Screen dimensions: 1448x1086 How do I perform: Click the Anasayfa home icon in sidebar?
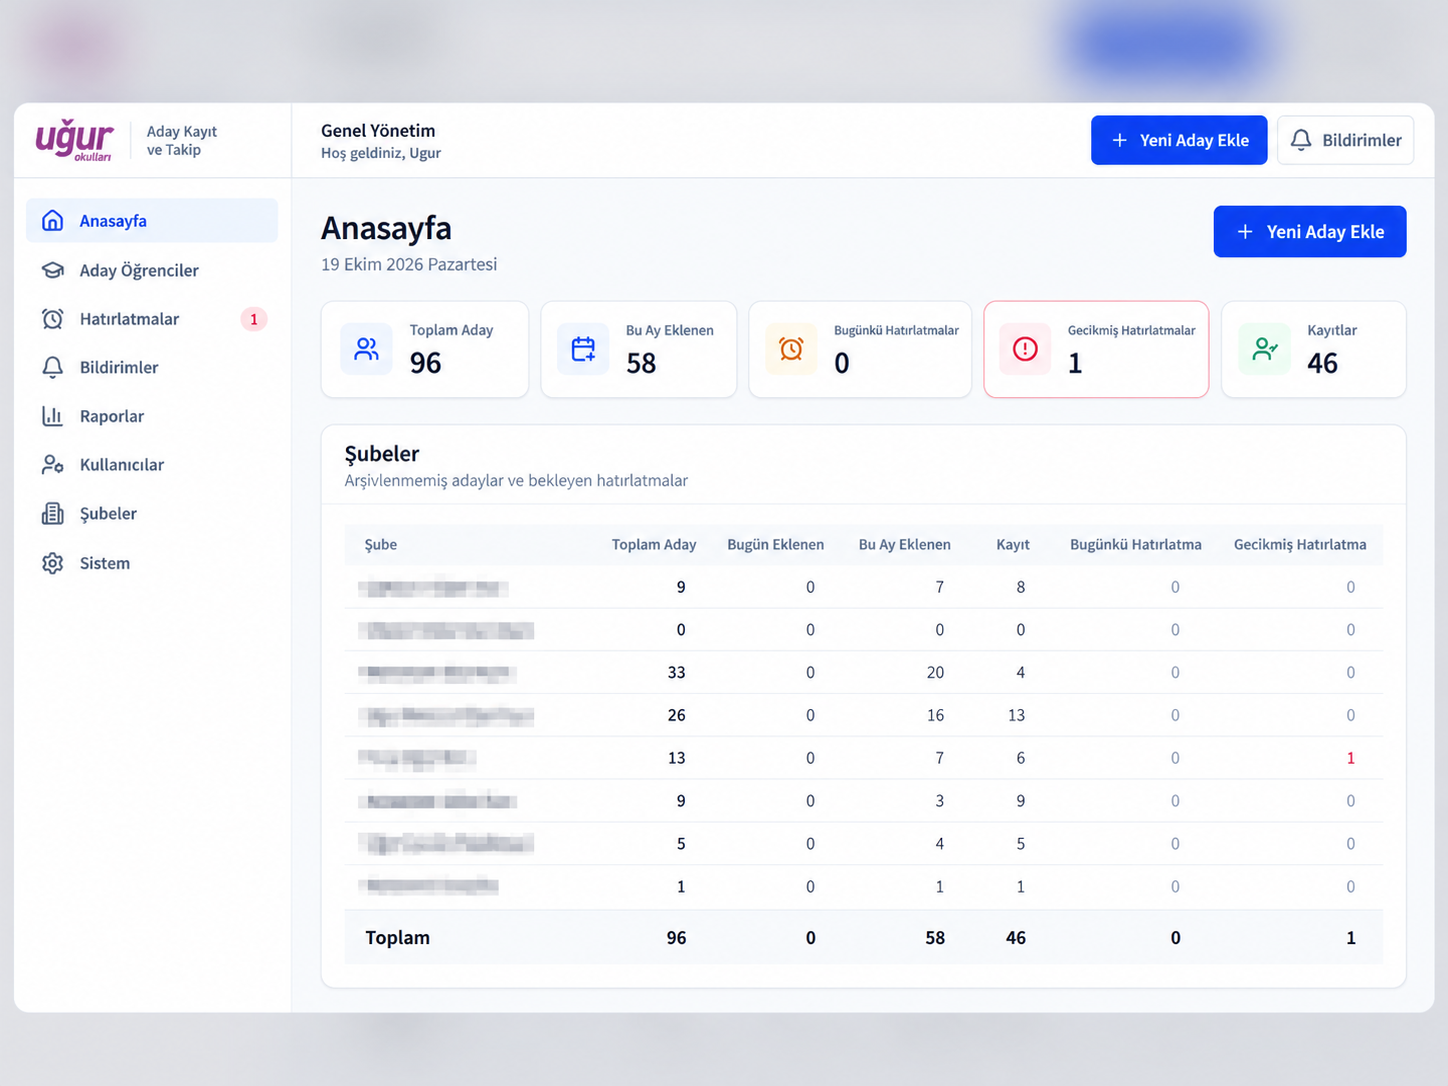tap(53, 221)
